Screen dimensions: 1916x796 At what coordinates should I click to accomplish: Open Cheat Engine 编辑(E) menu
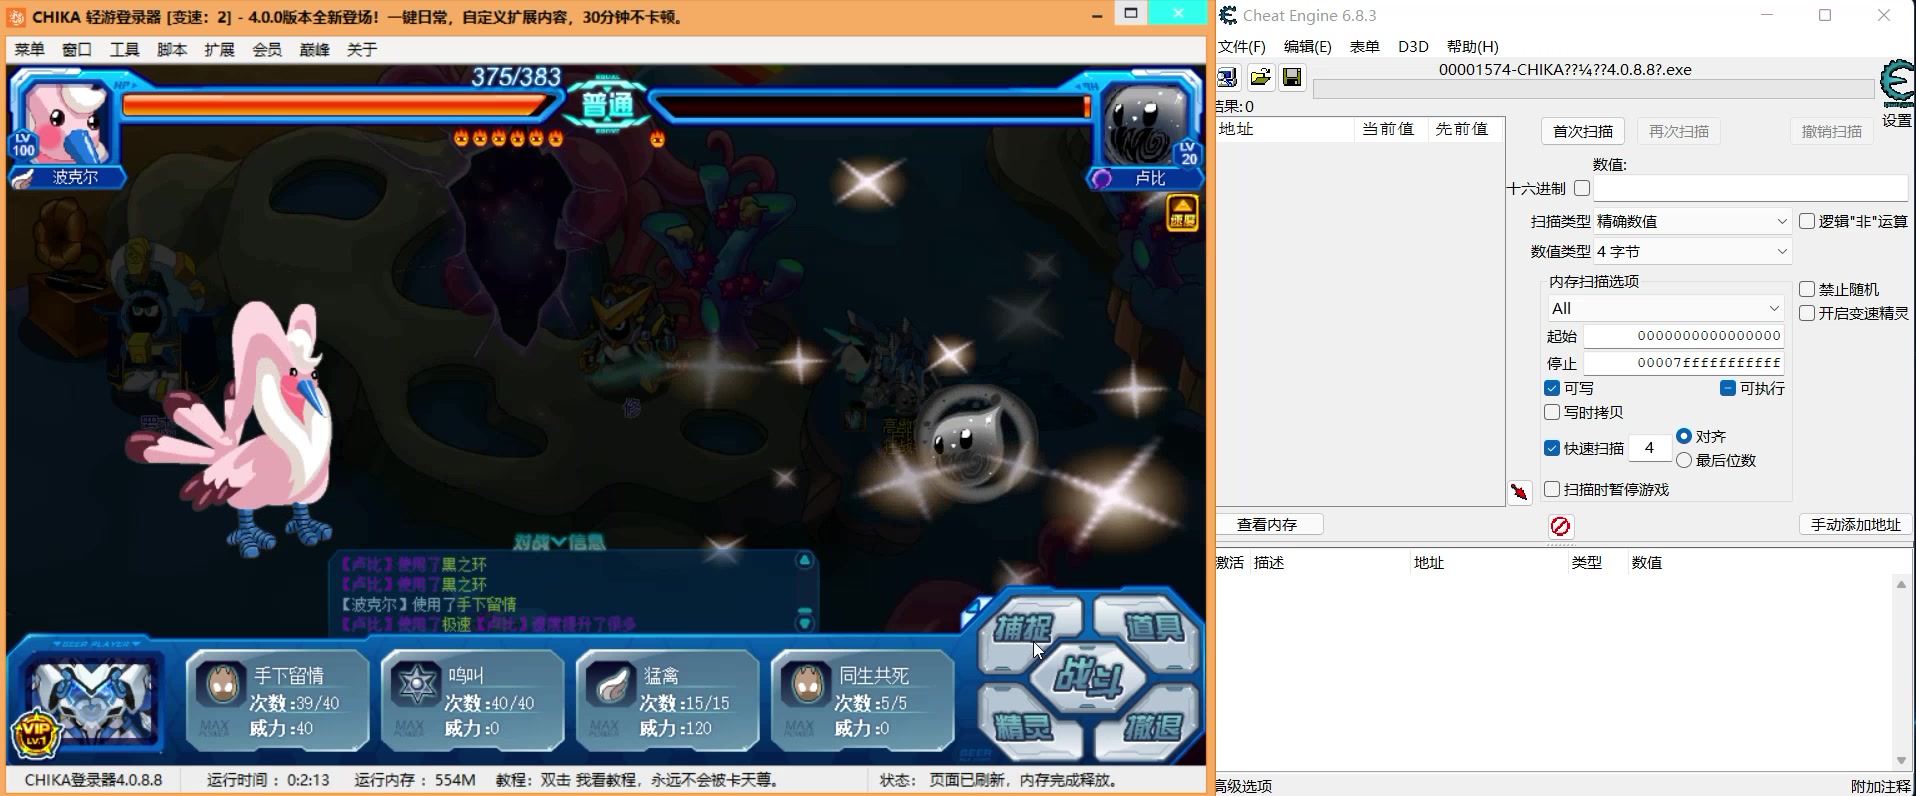(1308, 47)
